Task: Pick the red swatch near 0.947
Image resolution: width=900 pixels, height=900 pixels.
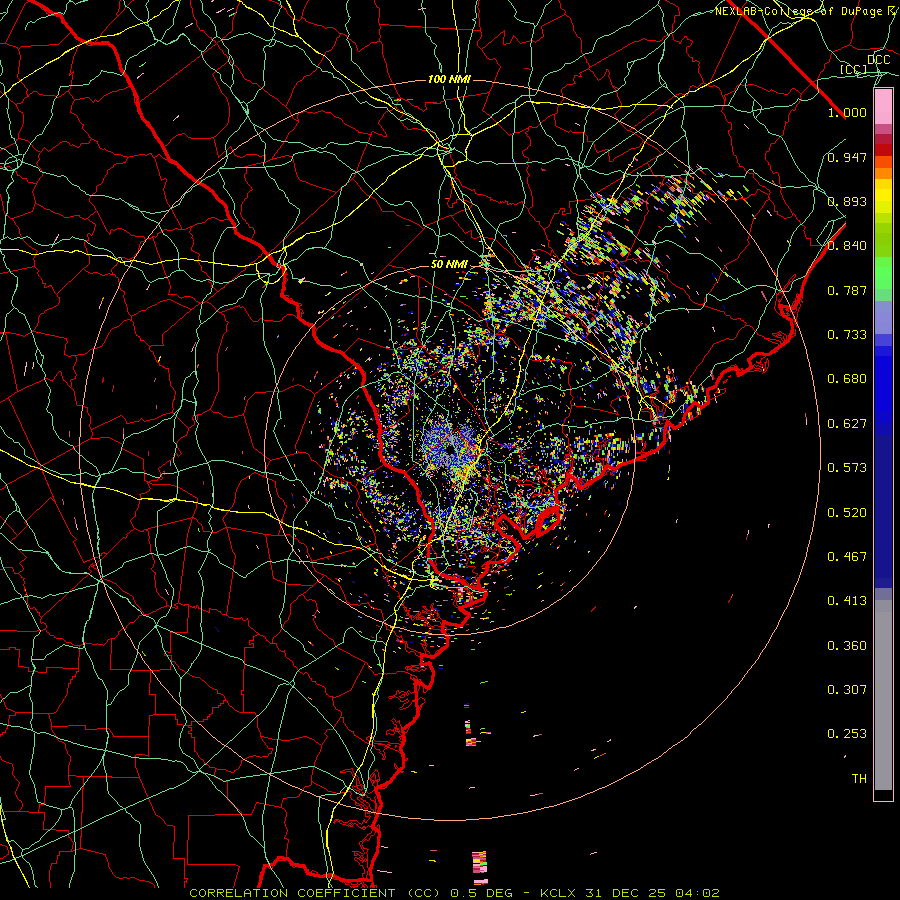Action: pos(883,150)
